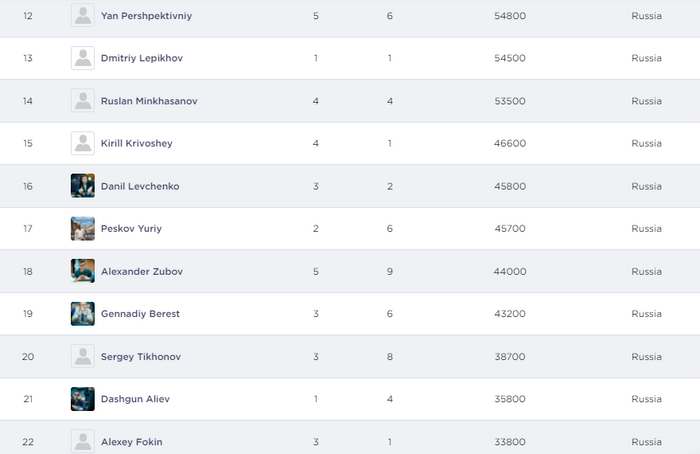Click Sergey Tikhonov's default profile icon
Screen dimensions: 700x454
[x=83, y=356]
